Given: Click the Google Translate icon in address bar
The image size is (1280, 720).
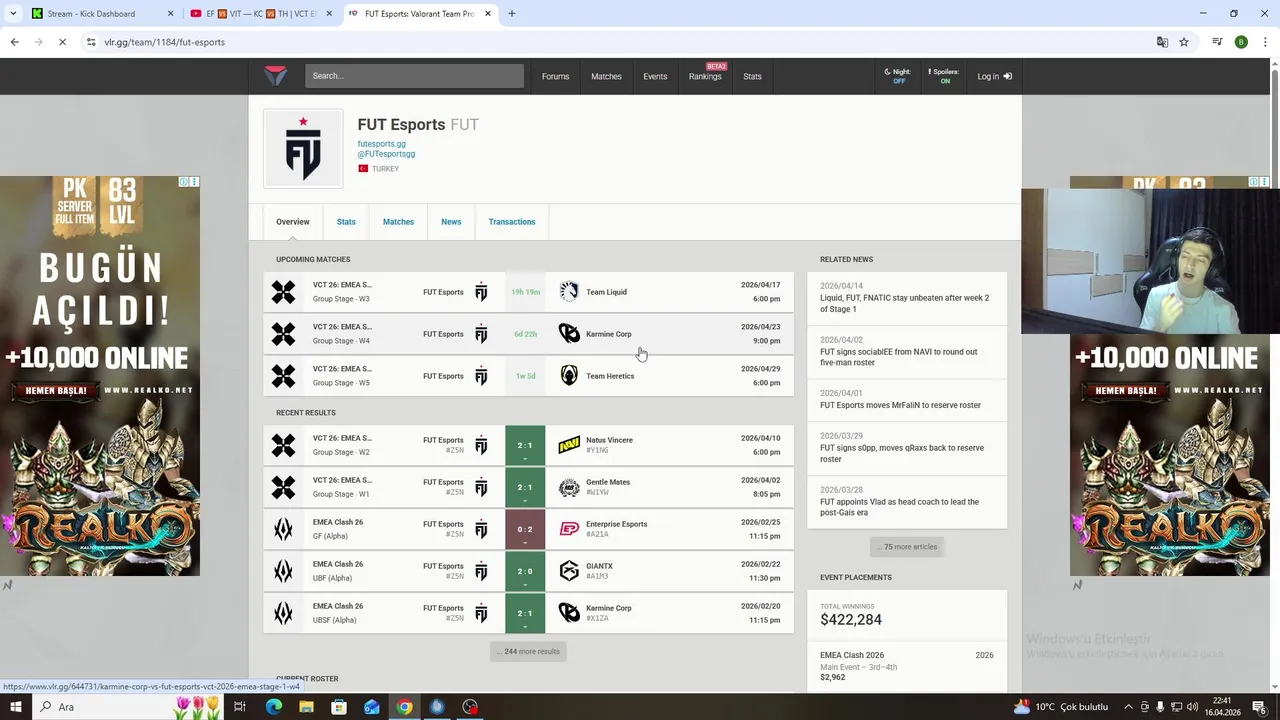Looking at the screenshot, I should [1162, 42].
